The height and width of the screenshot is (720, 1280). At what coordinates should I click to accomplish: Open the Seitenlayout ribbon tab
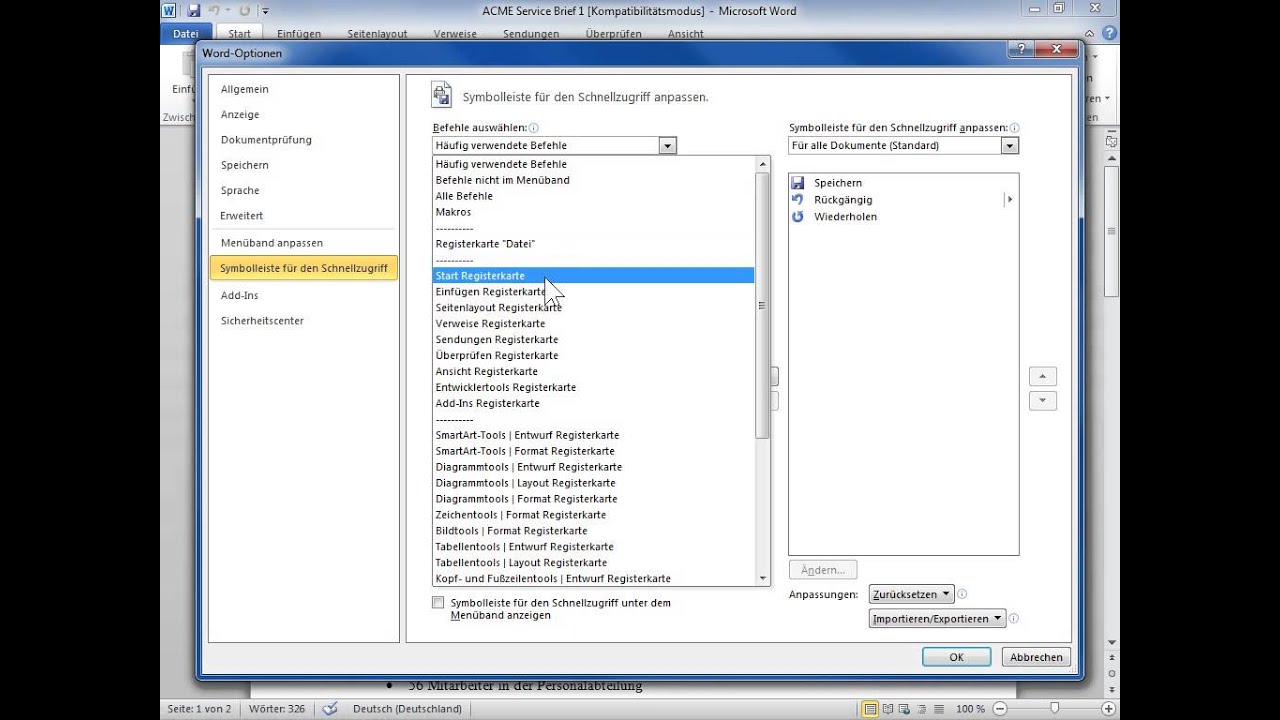[x=377, y=33]
